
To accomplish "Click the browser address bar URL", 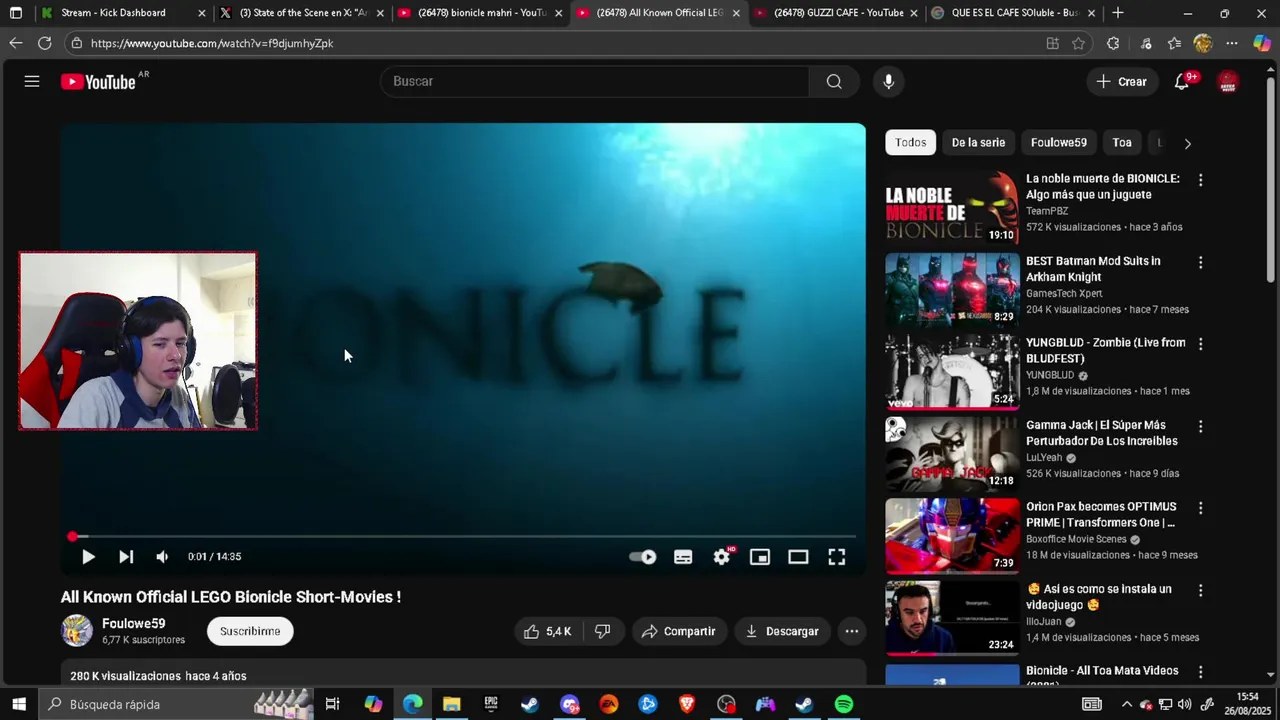I will [x=212, y=43].
